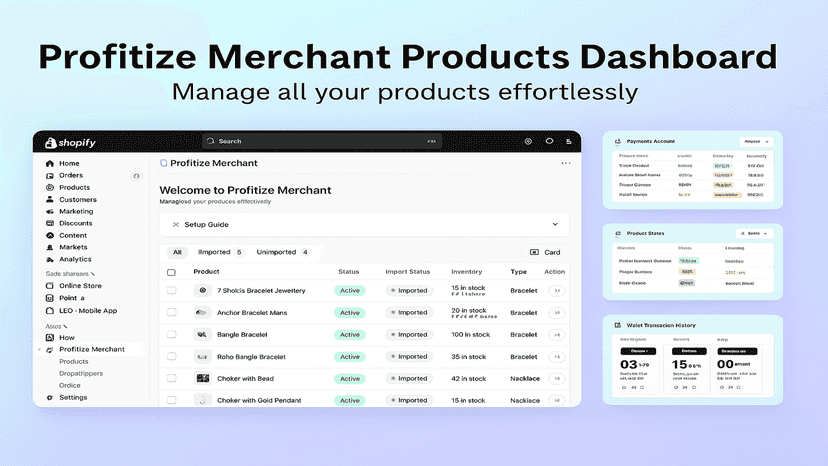Image resolution: width=828 pixels, height=466 pixels.
Task: Open action button for Roho Bangle Bracelet row
Action: [x=557, y=357]
